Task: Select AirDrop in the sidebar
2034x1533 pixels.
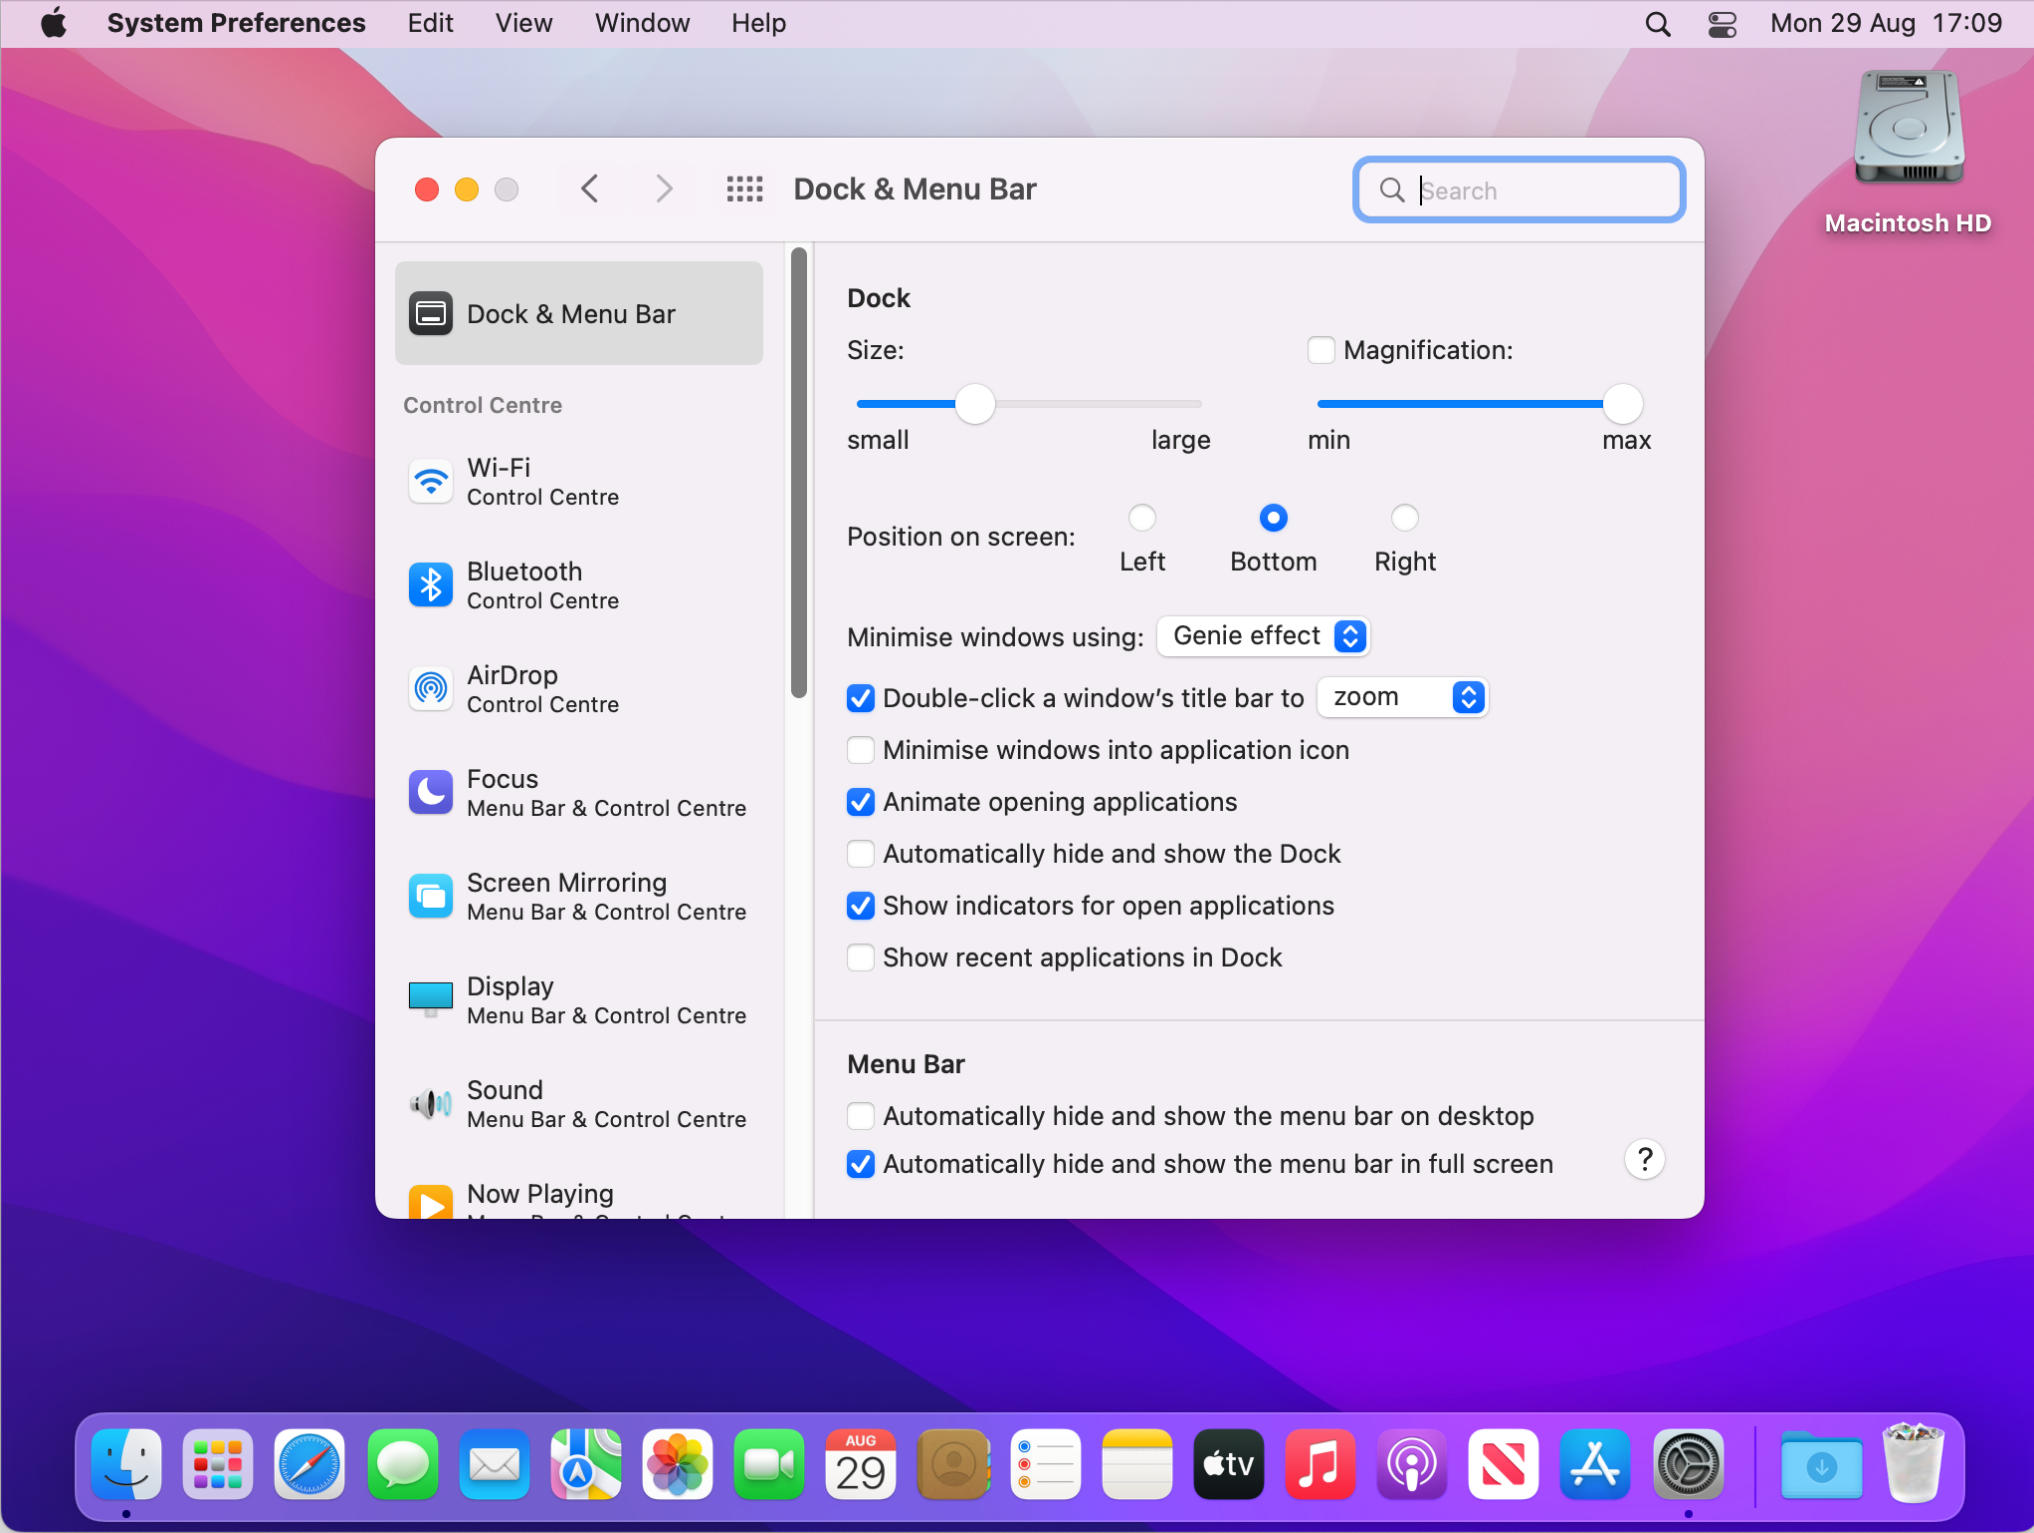Action: 579,690
